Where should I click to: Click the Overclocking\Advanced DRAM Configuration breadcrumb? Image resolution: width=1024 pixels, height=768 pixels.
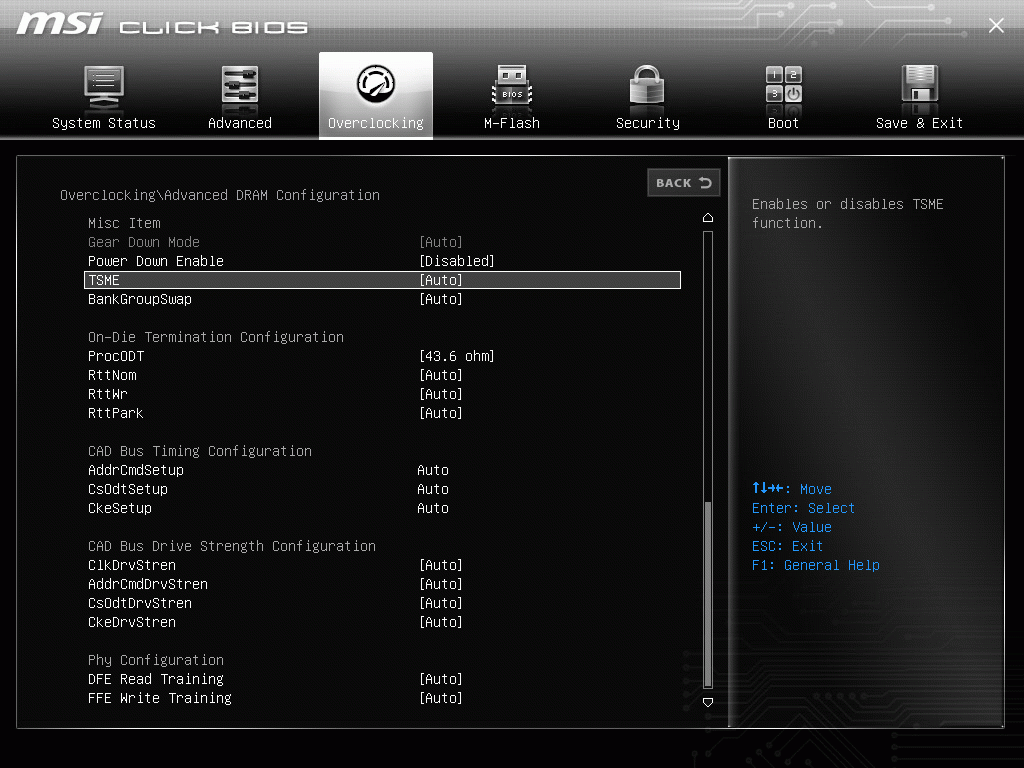[x=219, y=195]
